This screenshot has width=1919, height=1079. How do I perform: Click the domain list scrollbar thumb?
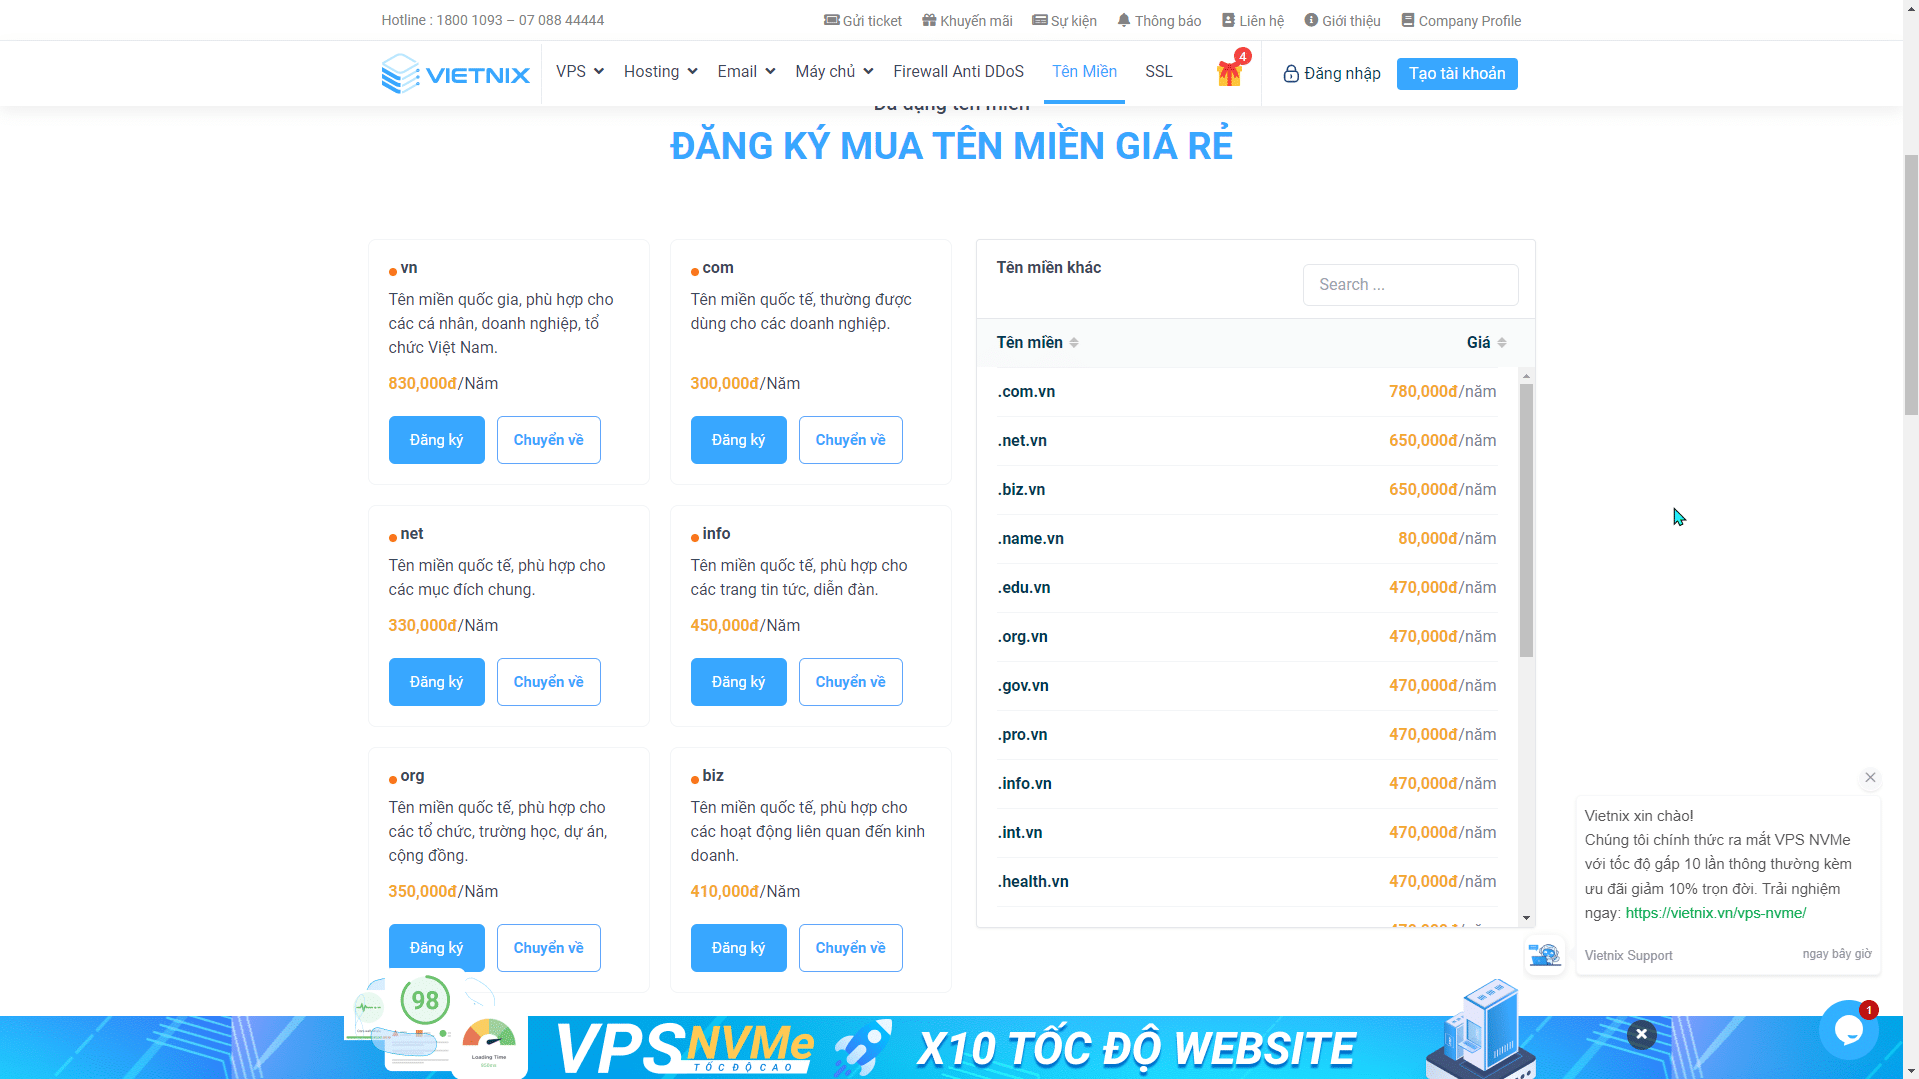point(1526,520)
